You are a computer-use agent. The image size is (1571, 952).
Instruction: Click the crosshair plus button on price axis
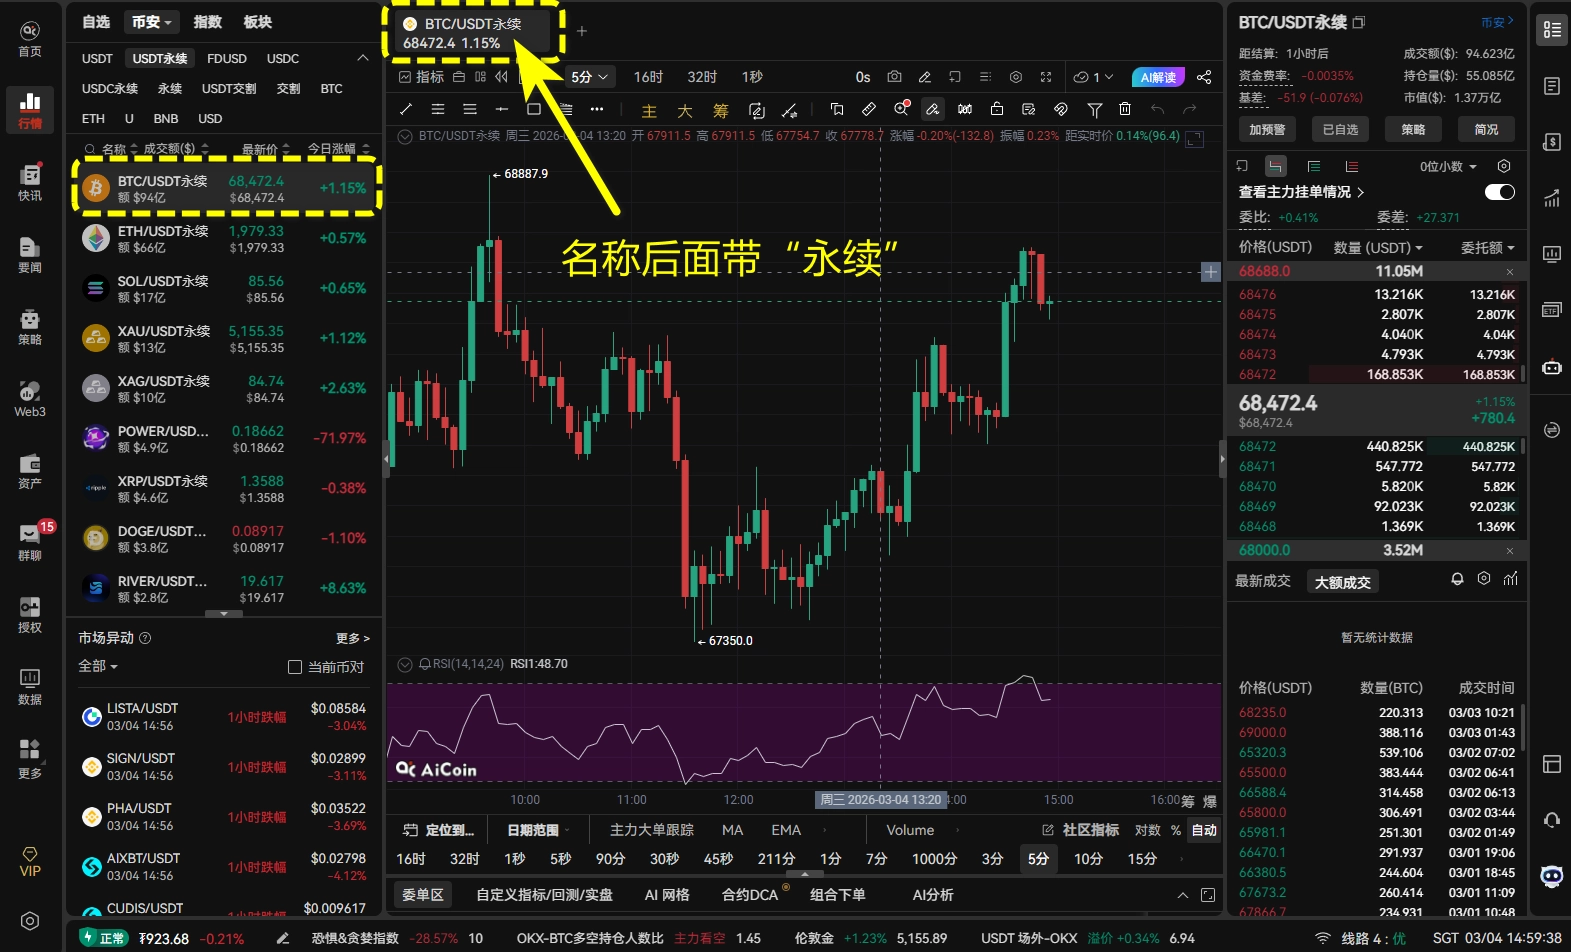(x=1210, y=272)
